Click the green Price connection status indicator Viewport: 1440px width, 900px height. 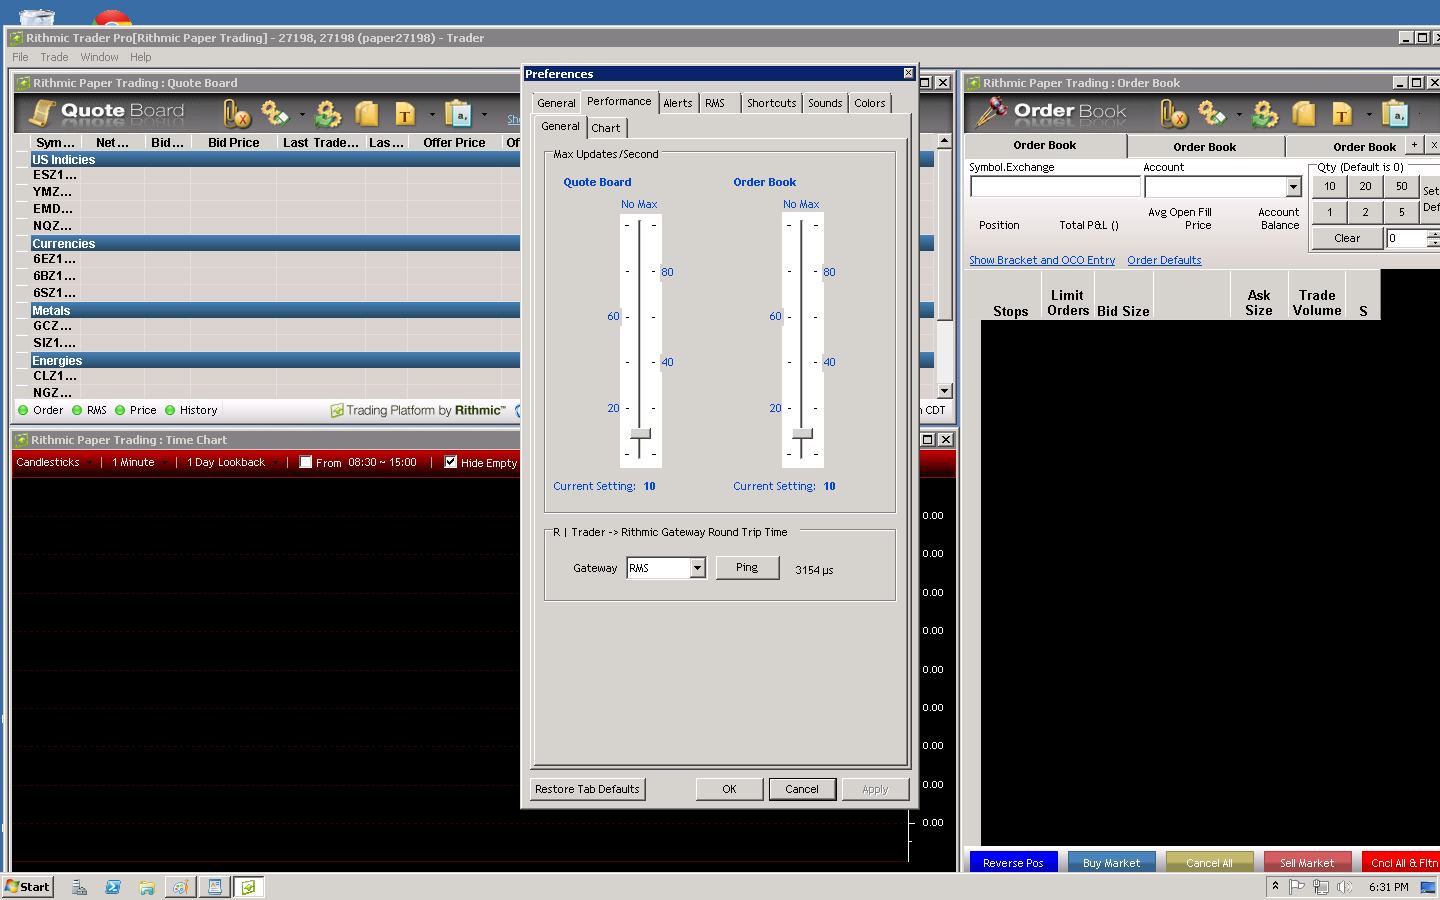[x=120, y=410]
